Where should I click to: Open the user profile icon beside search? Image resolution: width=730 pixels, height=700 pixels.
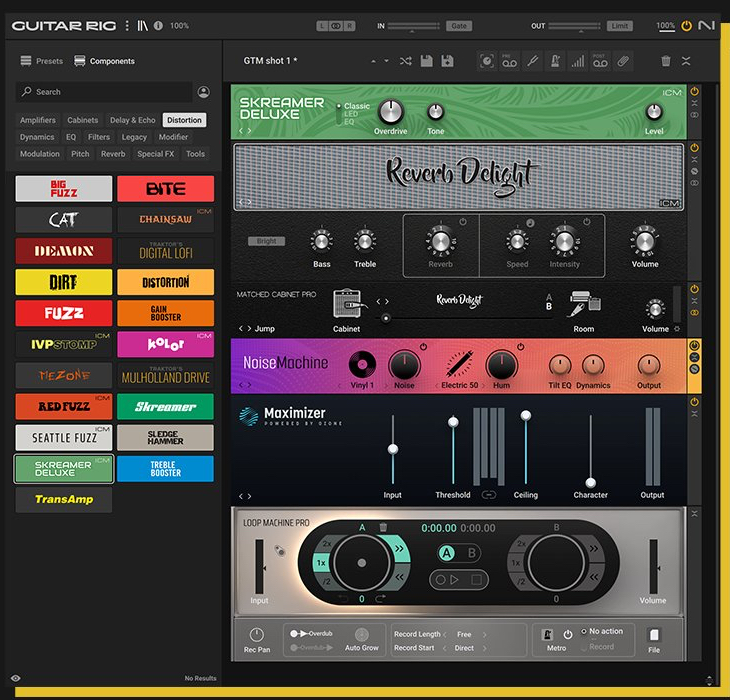point(203,92)
